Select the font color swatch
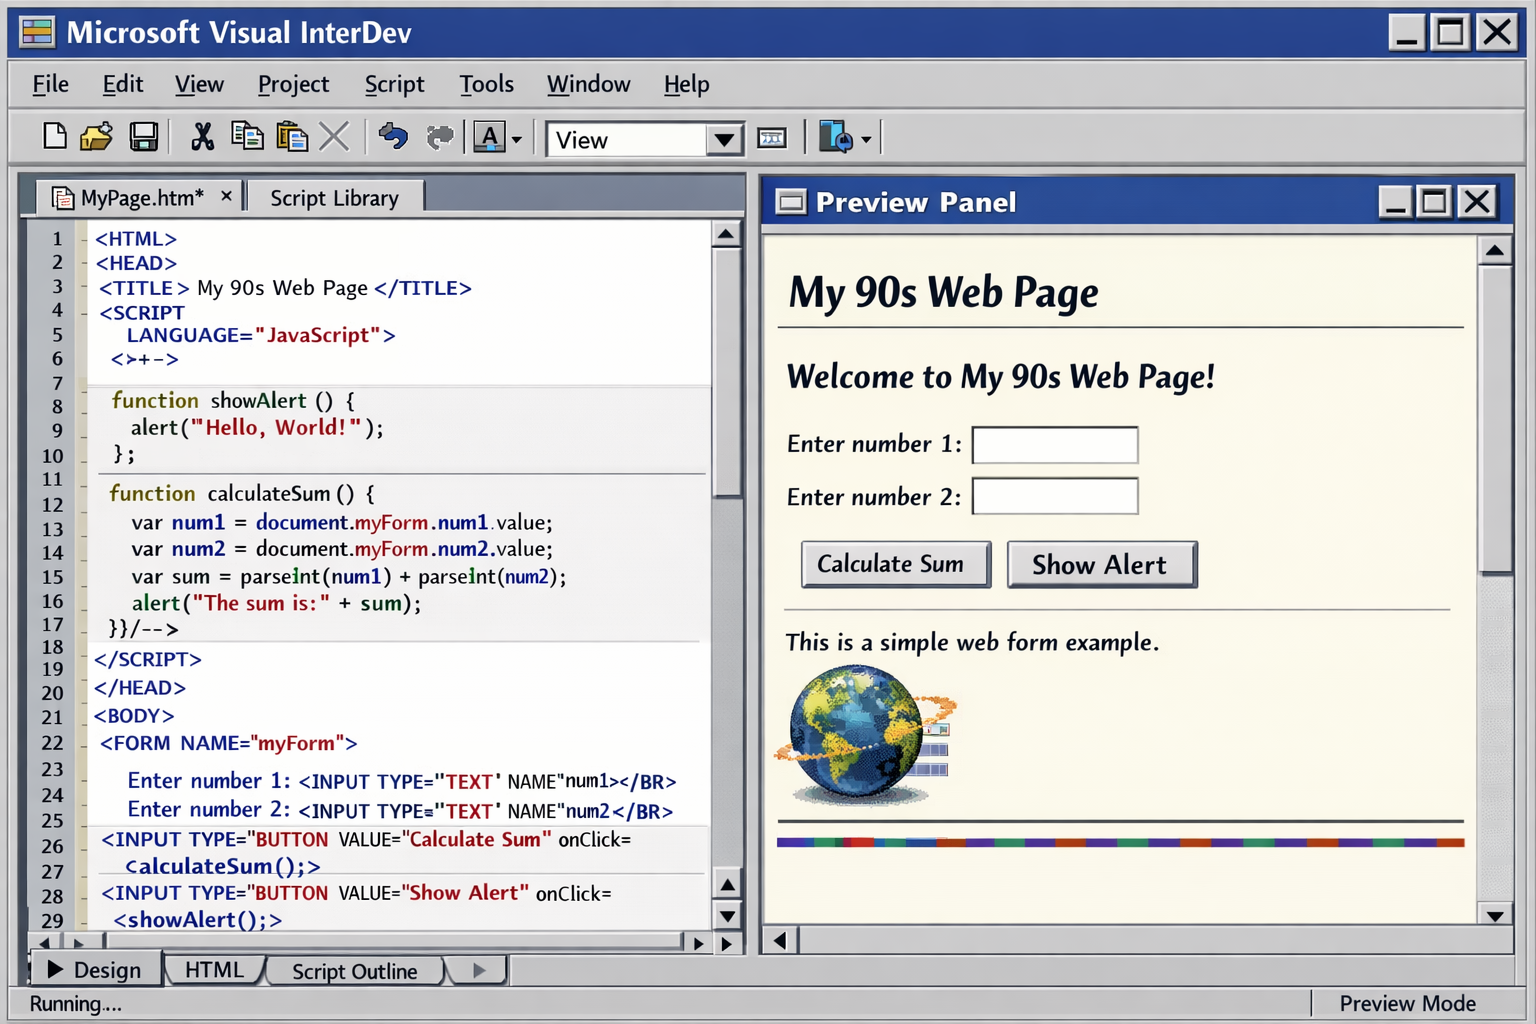This screenshot has width=1536, height=1024. click(489, 137)
